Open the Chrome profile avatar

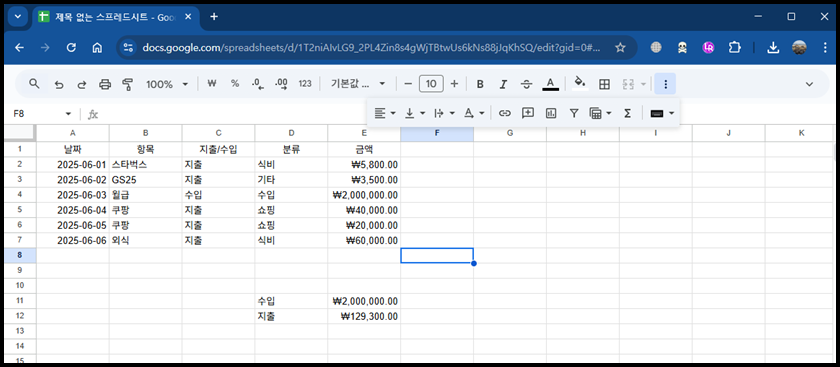coord(799,48)
